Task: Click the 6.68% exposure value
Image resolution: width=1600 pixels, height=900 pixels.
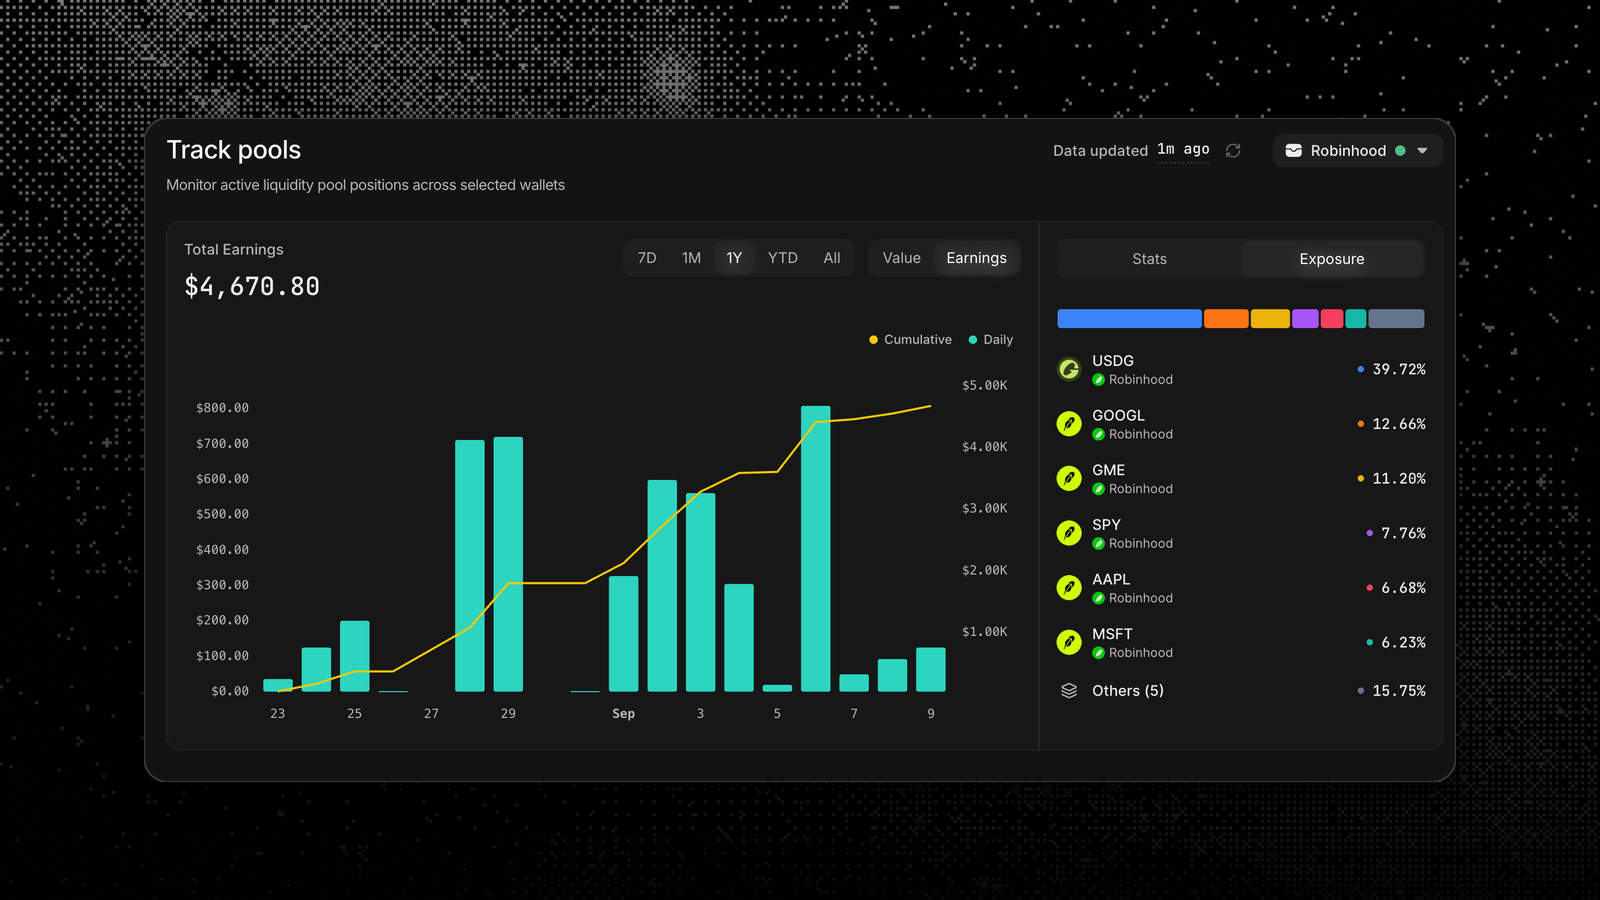Action: [x=1403, y=588]
